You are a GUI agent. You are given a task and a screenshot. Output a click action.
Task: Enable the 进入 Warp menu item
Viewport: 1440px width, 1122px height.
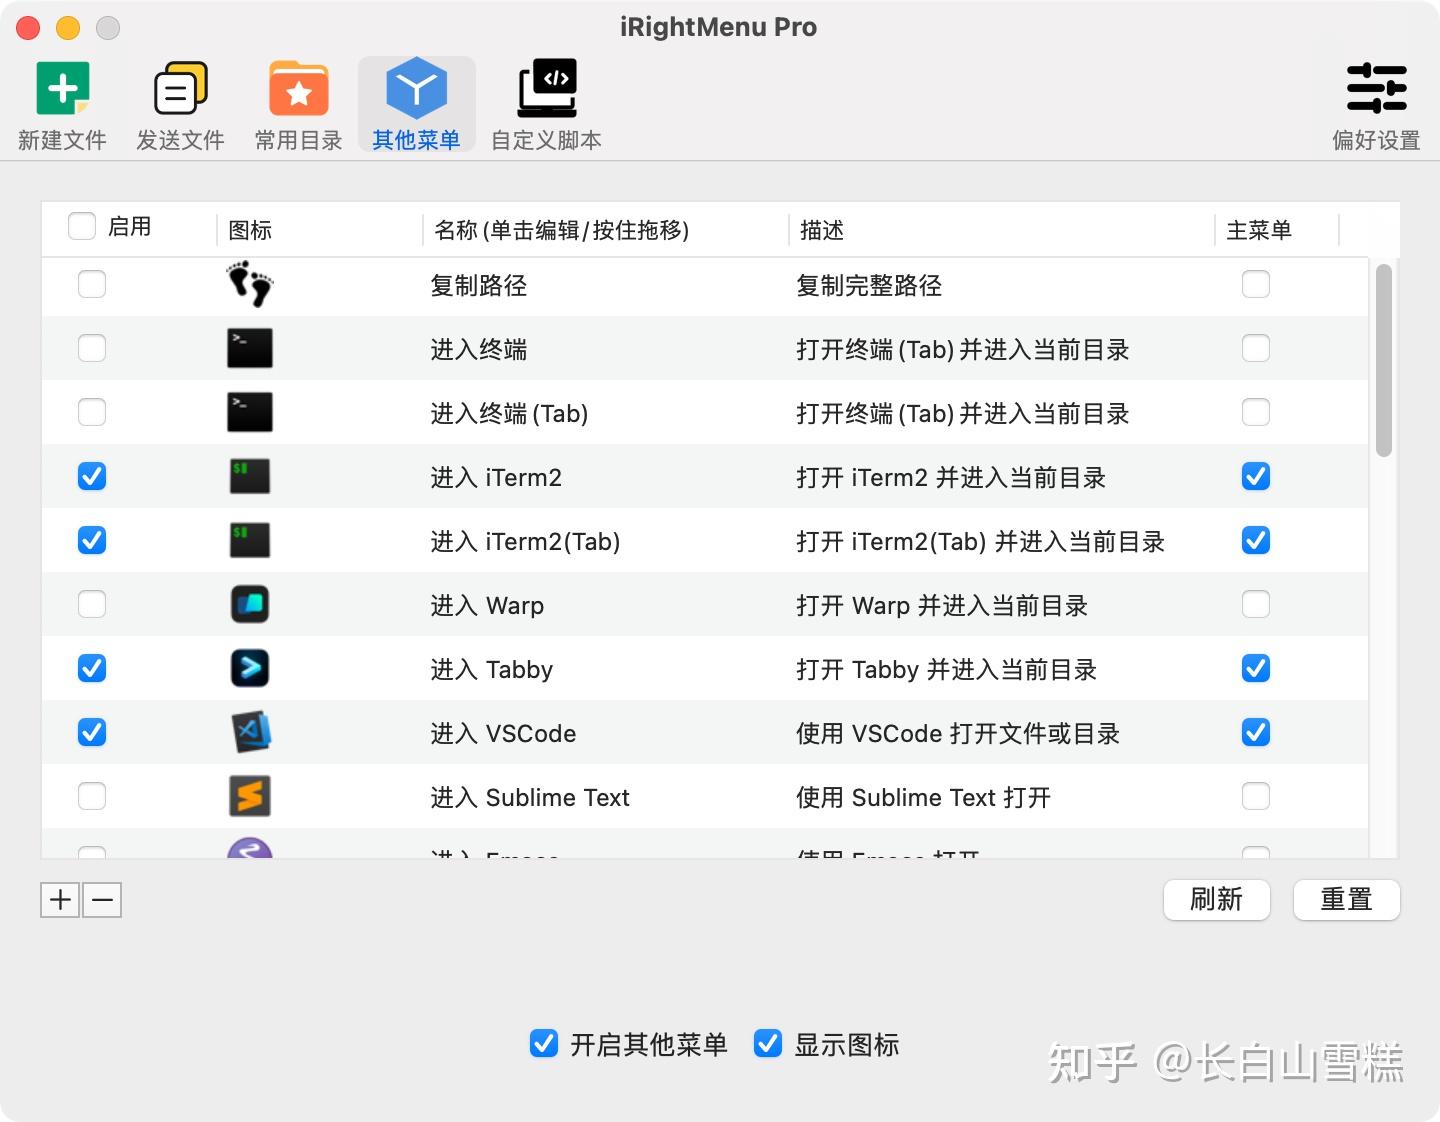point(92,604)
